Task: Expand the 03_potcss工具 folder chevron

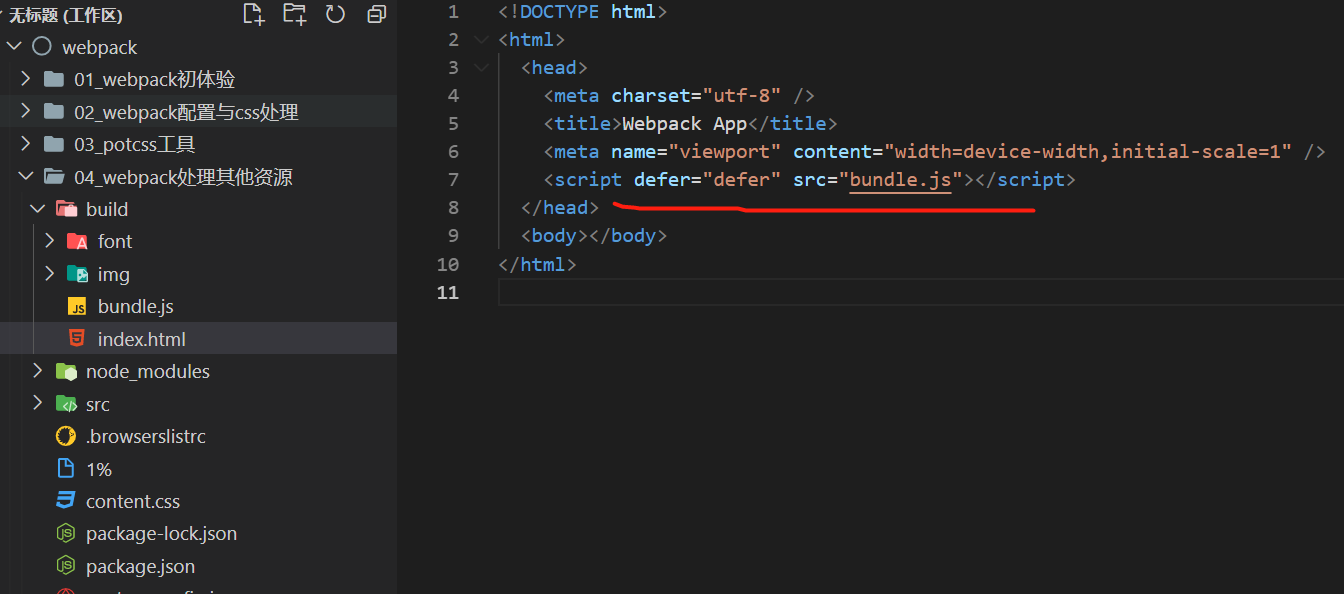Action: (26, 144)
